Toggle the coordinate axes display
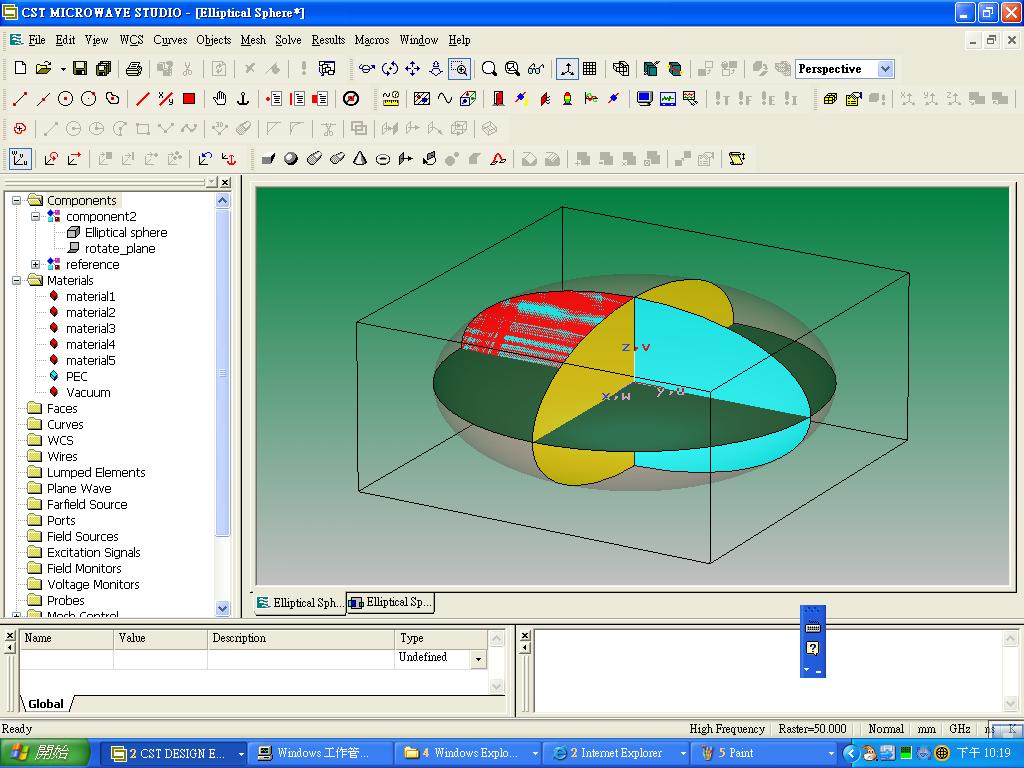1024x768 pixels. tap(567, 68)
